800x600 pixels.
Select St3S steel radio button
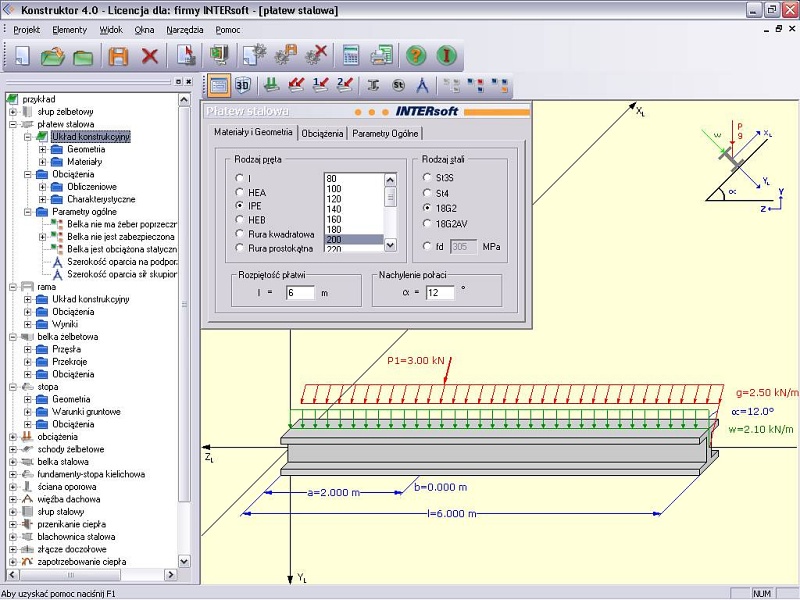click(x=427, y=177)
